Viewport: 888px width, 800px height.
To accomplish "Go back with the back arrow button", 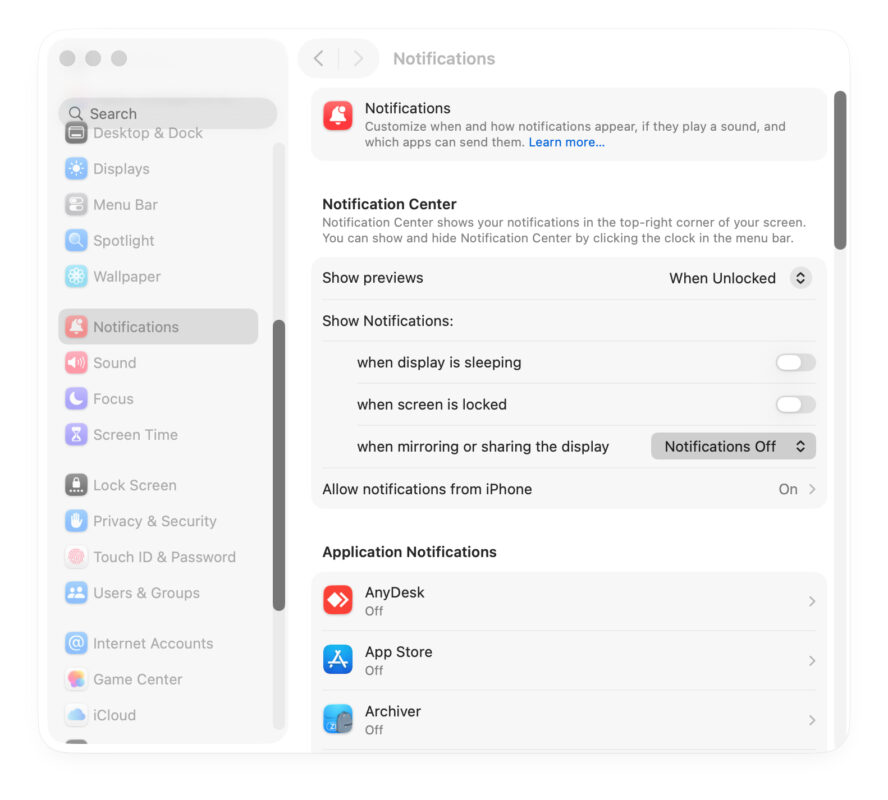I will (x=319, y=59).
